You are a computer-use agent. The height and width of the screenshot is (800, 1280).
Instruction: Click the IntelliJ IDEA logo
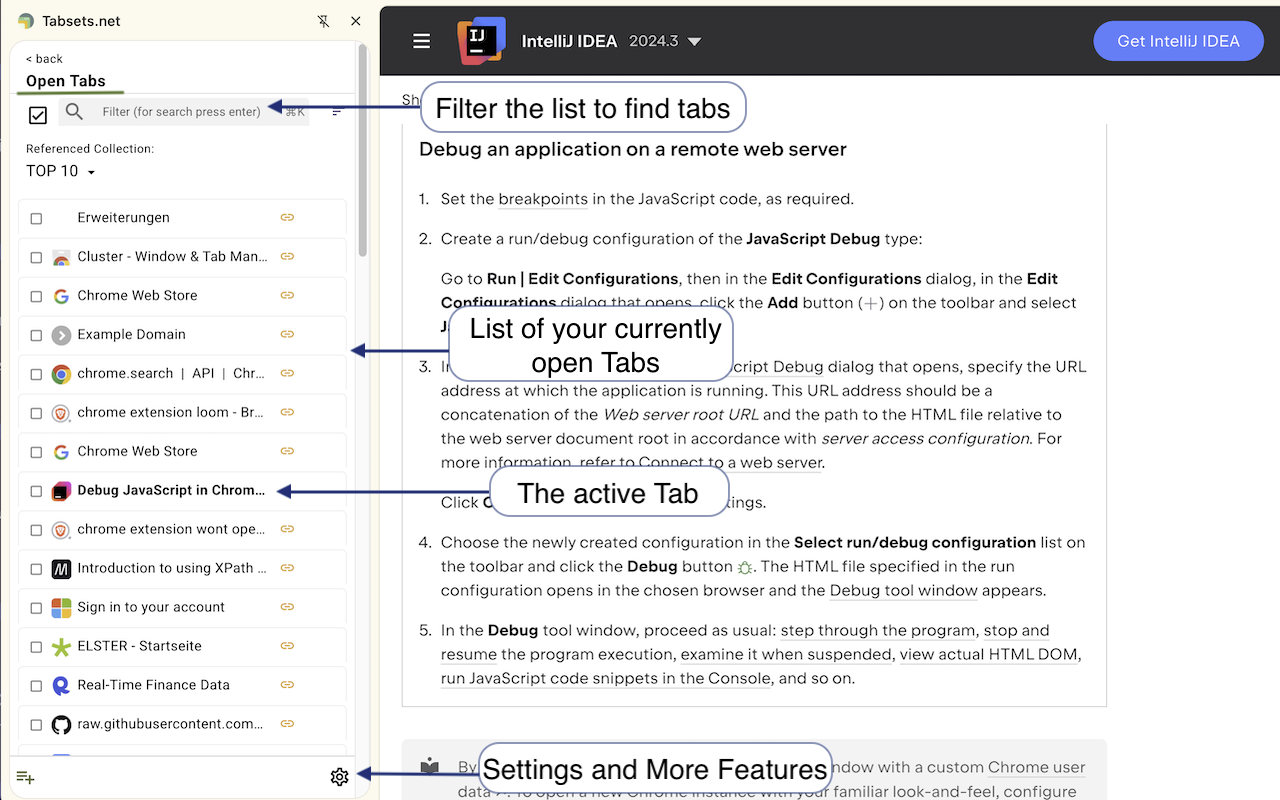tap(481, 40)
